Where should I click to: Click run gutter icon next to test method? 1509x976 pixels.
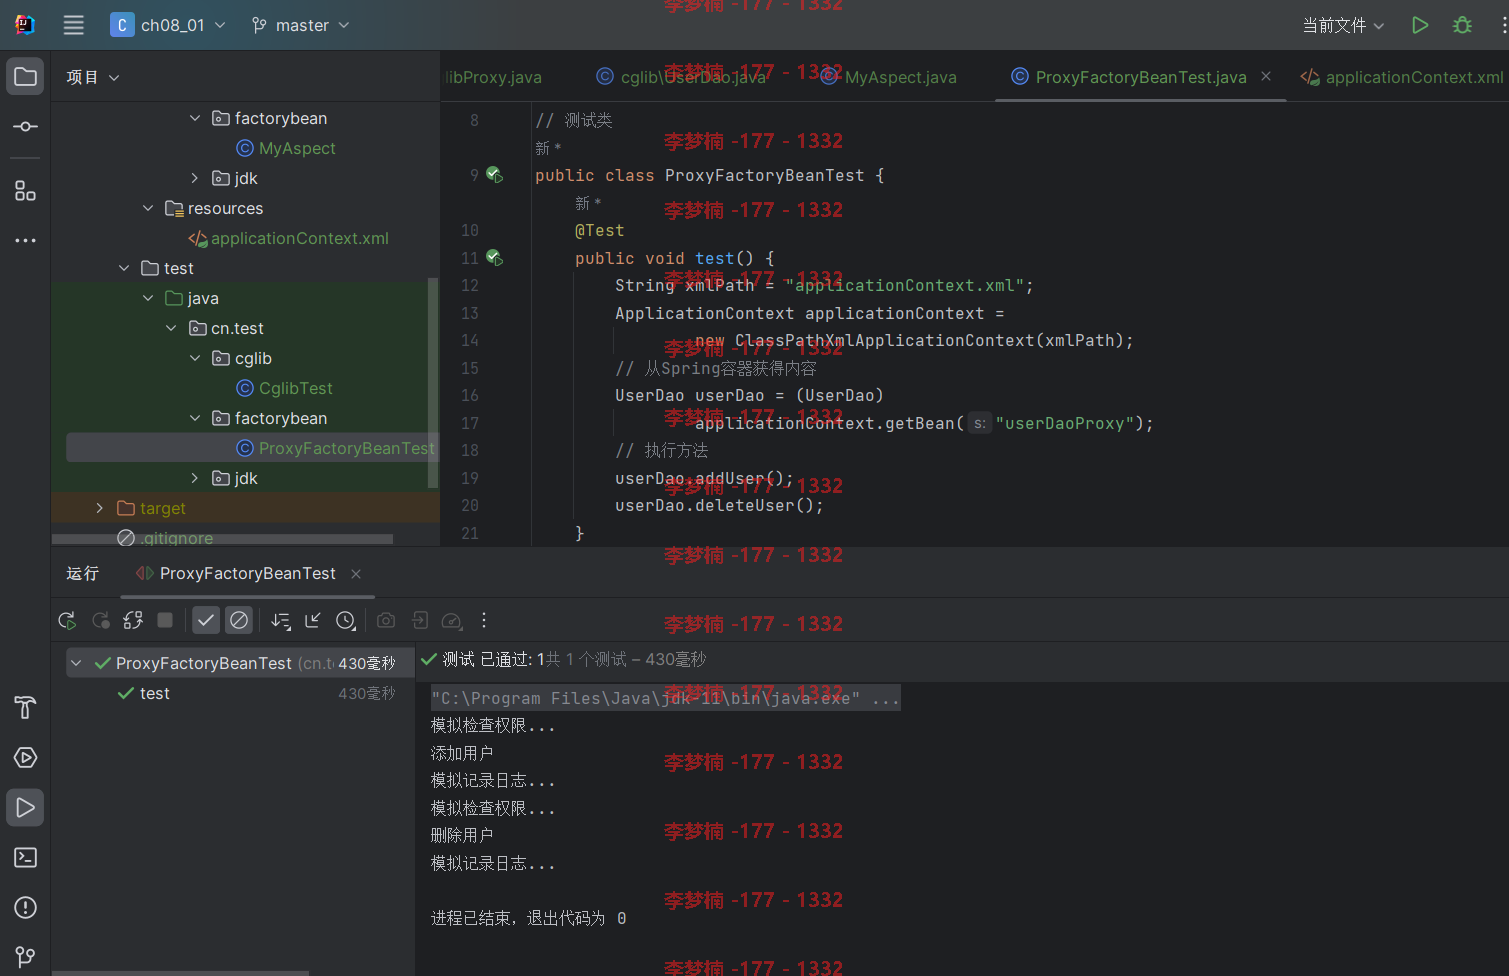click(494, 258)
